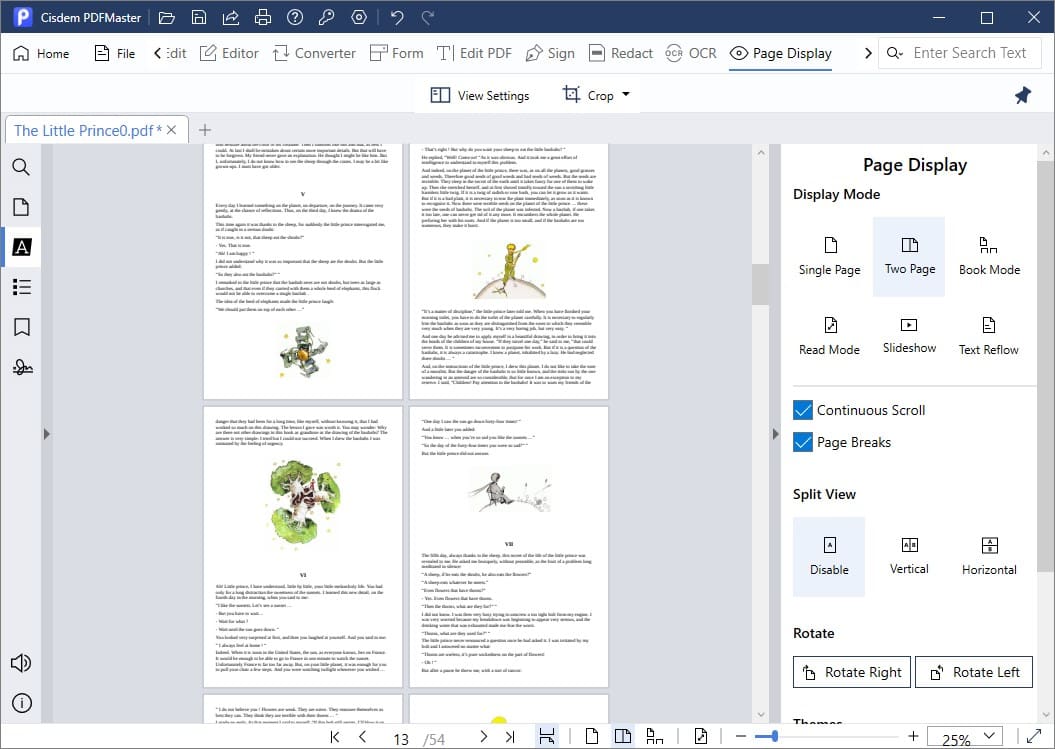Click the save disk icon
Viewport: 1055px width, 749px height.
click(198, 17)
